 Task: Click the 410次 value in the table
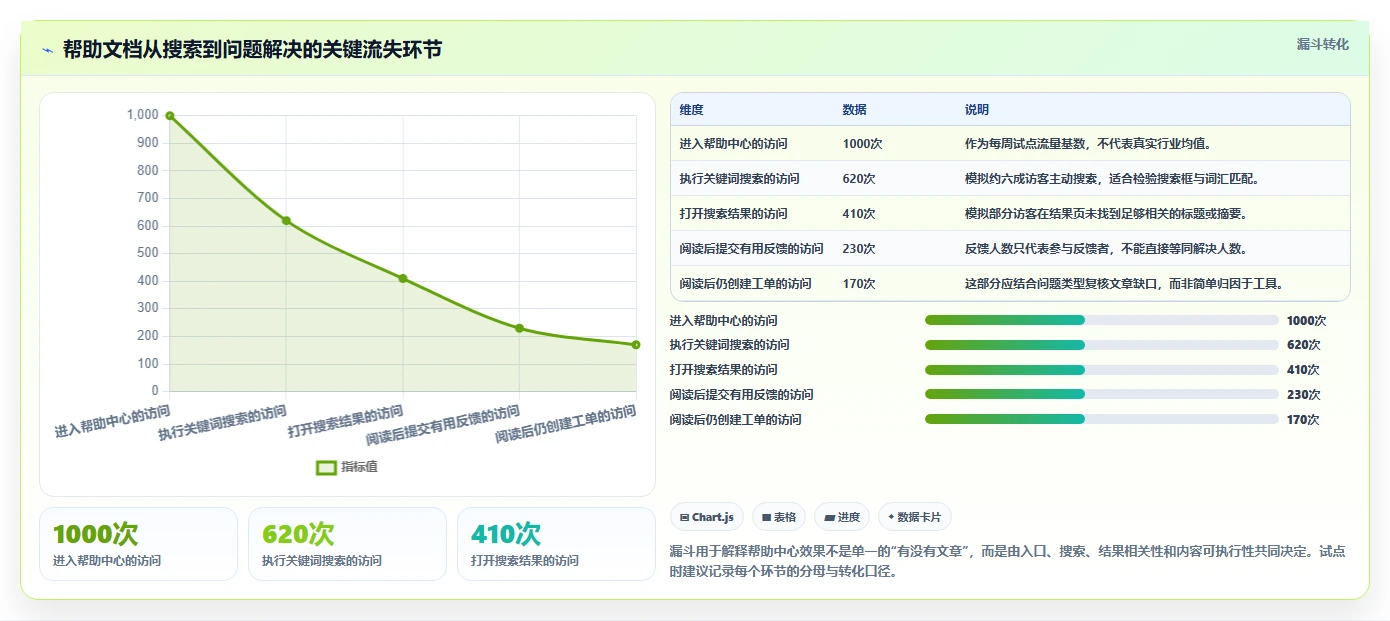pyautogui.click(x=859, y=214)
